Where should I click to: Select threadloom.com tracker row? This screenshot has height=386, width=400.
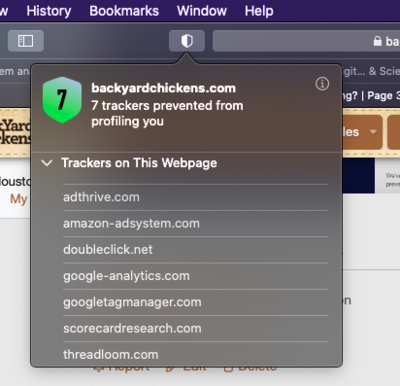pos(195,354)
